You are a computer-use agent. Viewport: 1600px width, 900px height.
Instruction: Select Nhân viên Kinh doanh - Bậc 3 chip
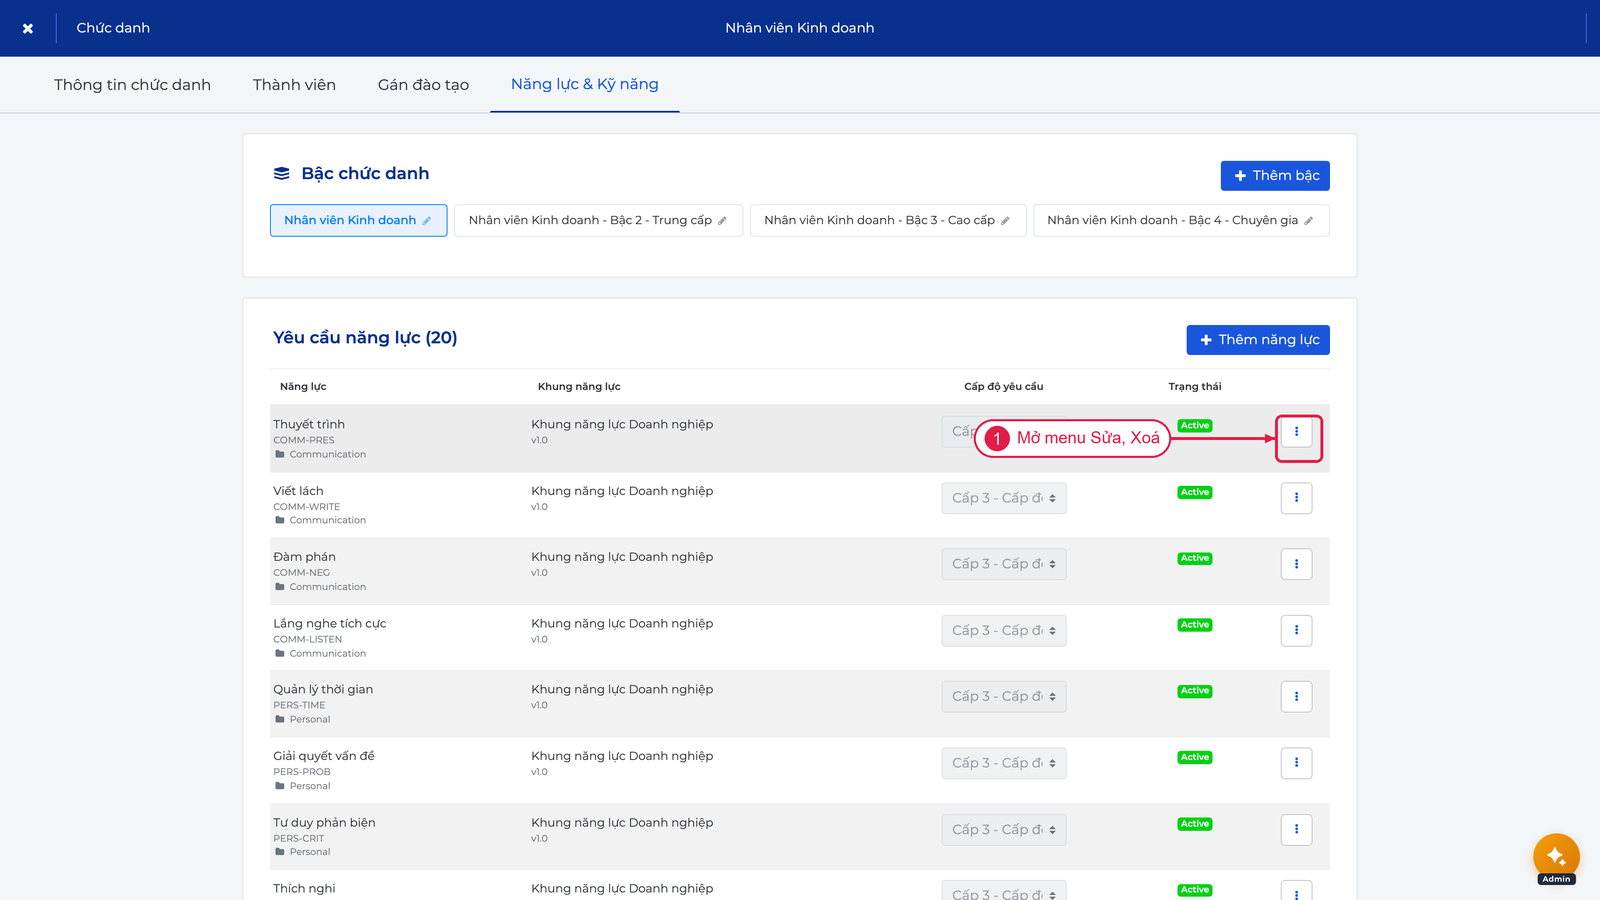(x=888, y=221)
